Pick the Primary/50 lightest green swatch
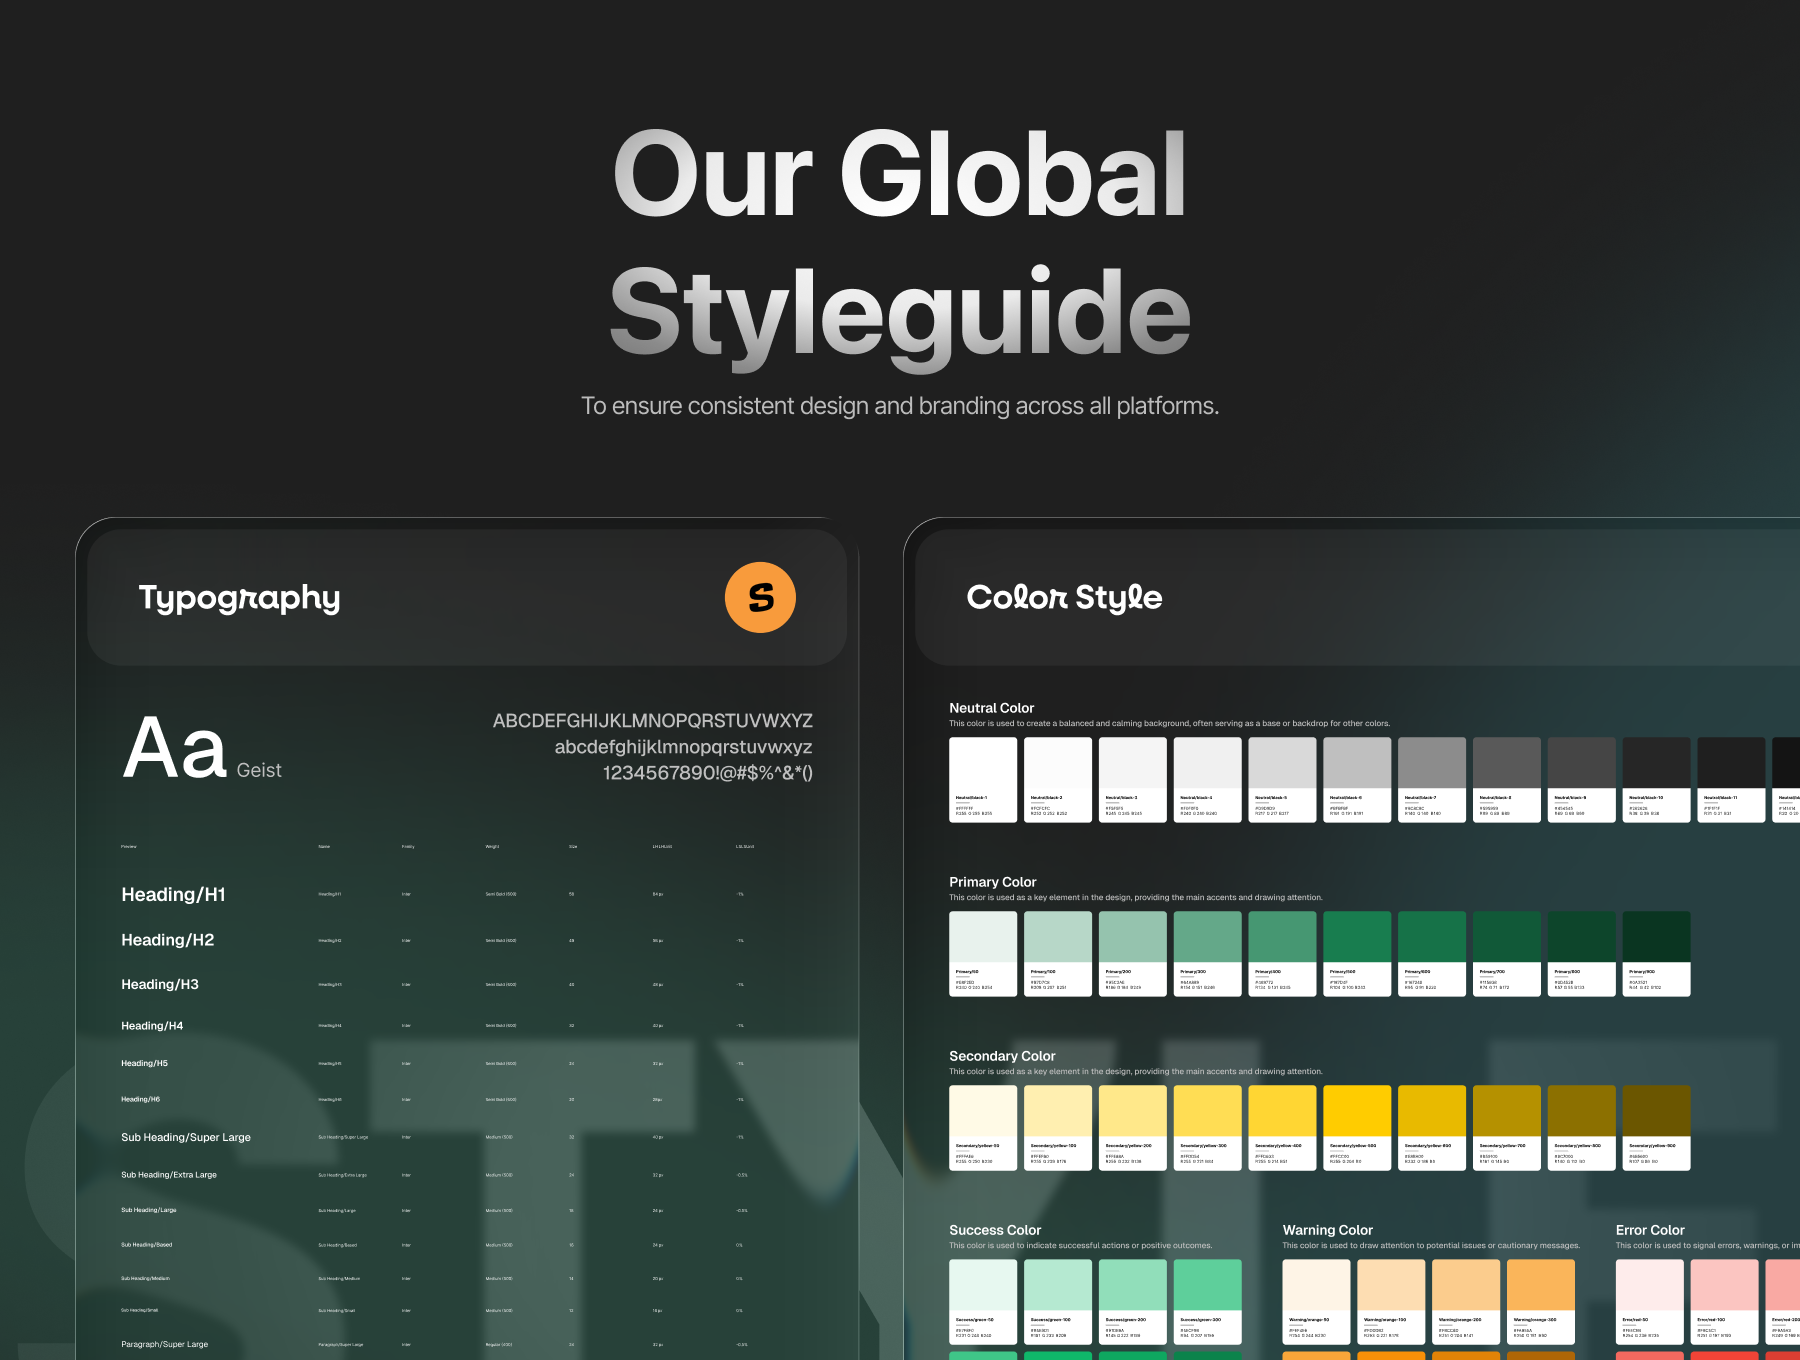The width and height of the screenshot is (1800, 1360). tap(982, 953)
